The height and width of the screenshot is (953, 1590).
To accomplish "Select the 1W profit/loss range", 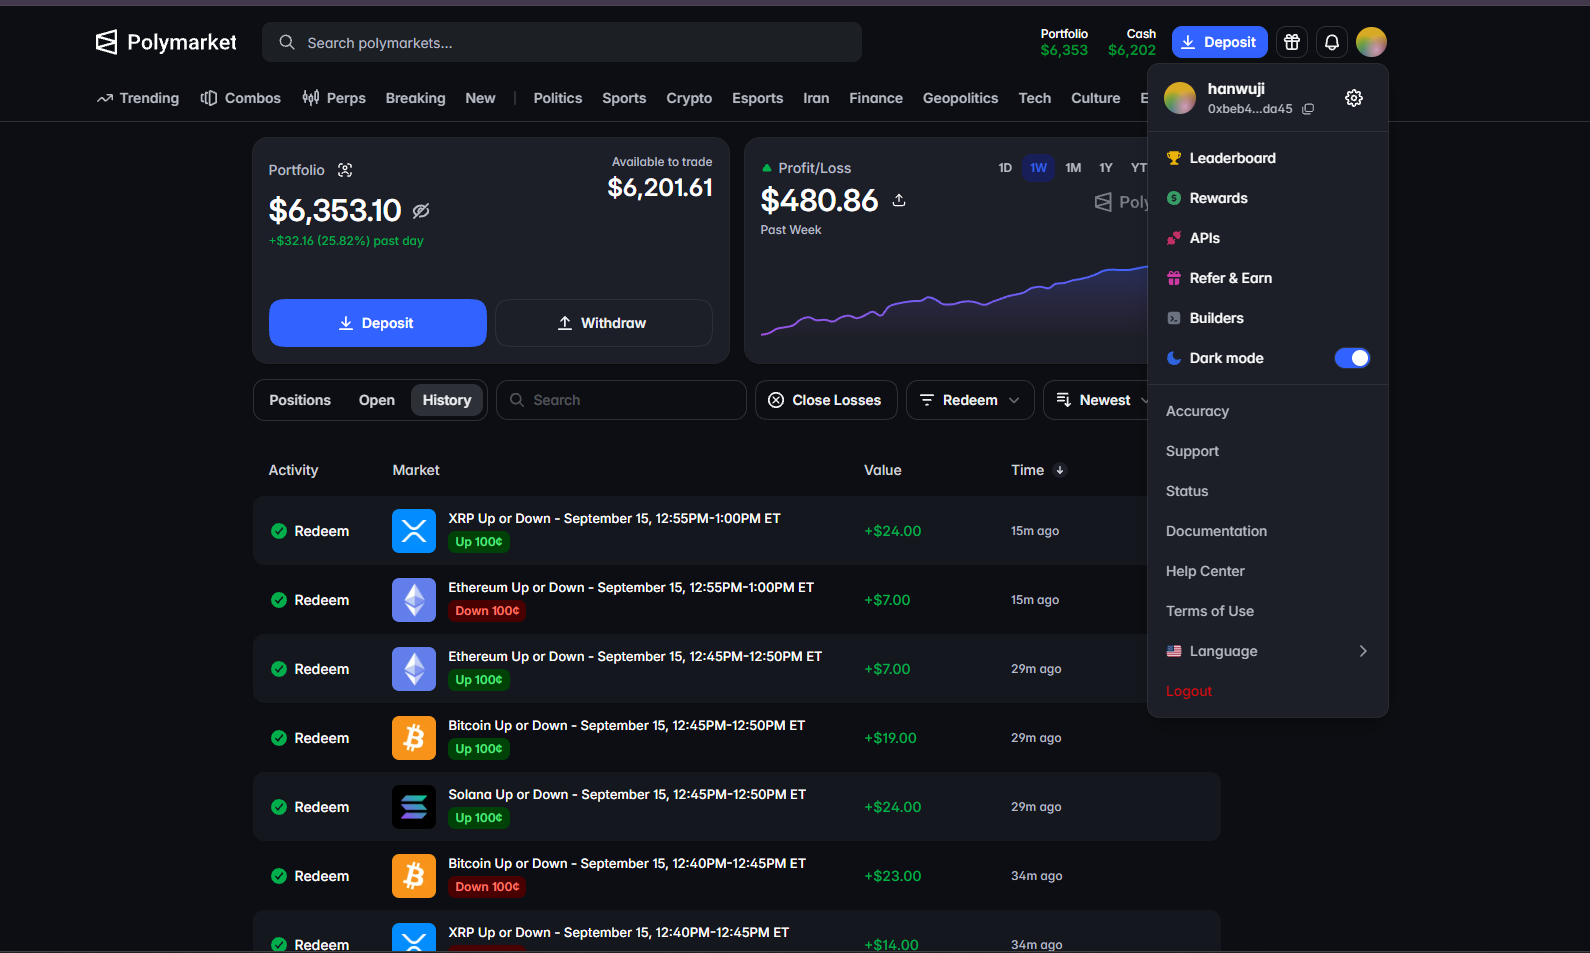I will pyautogui.click(x=1039, y=168).
